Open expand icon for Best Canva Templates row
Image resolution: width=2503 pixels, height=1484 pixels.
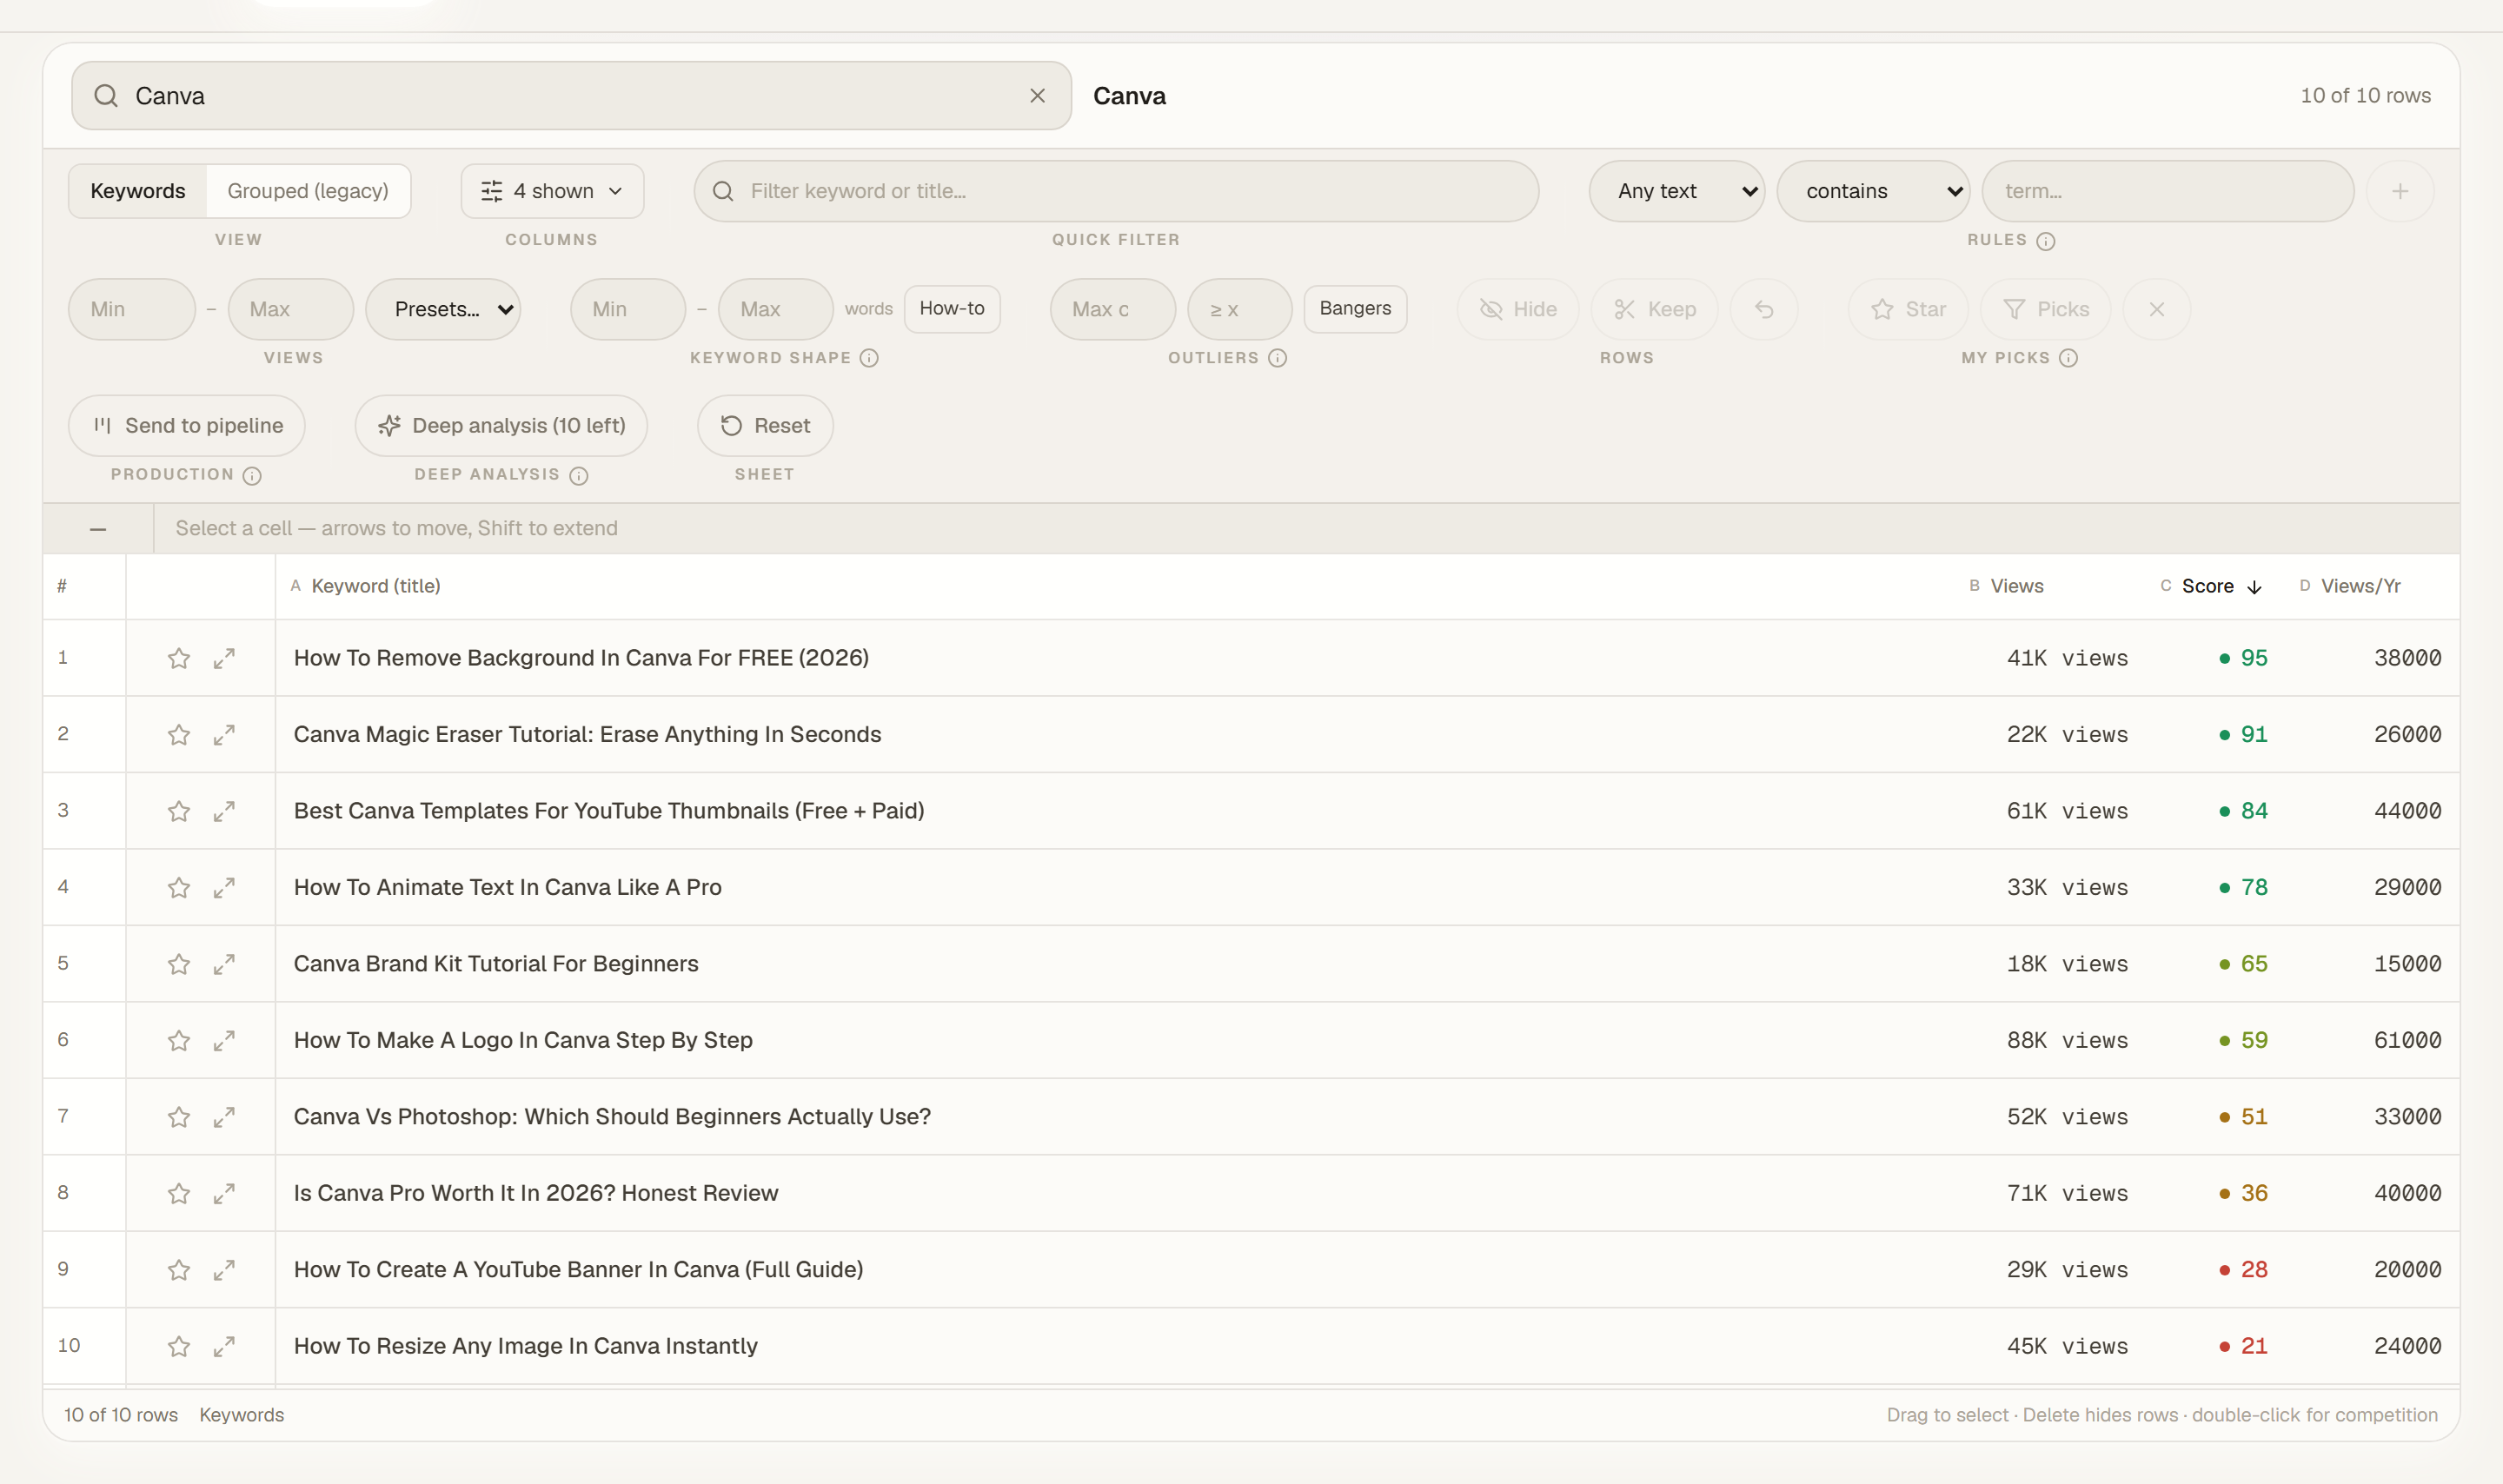pos(224,811)
